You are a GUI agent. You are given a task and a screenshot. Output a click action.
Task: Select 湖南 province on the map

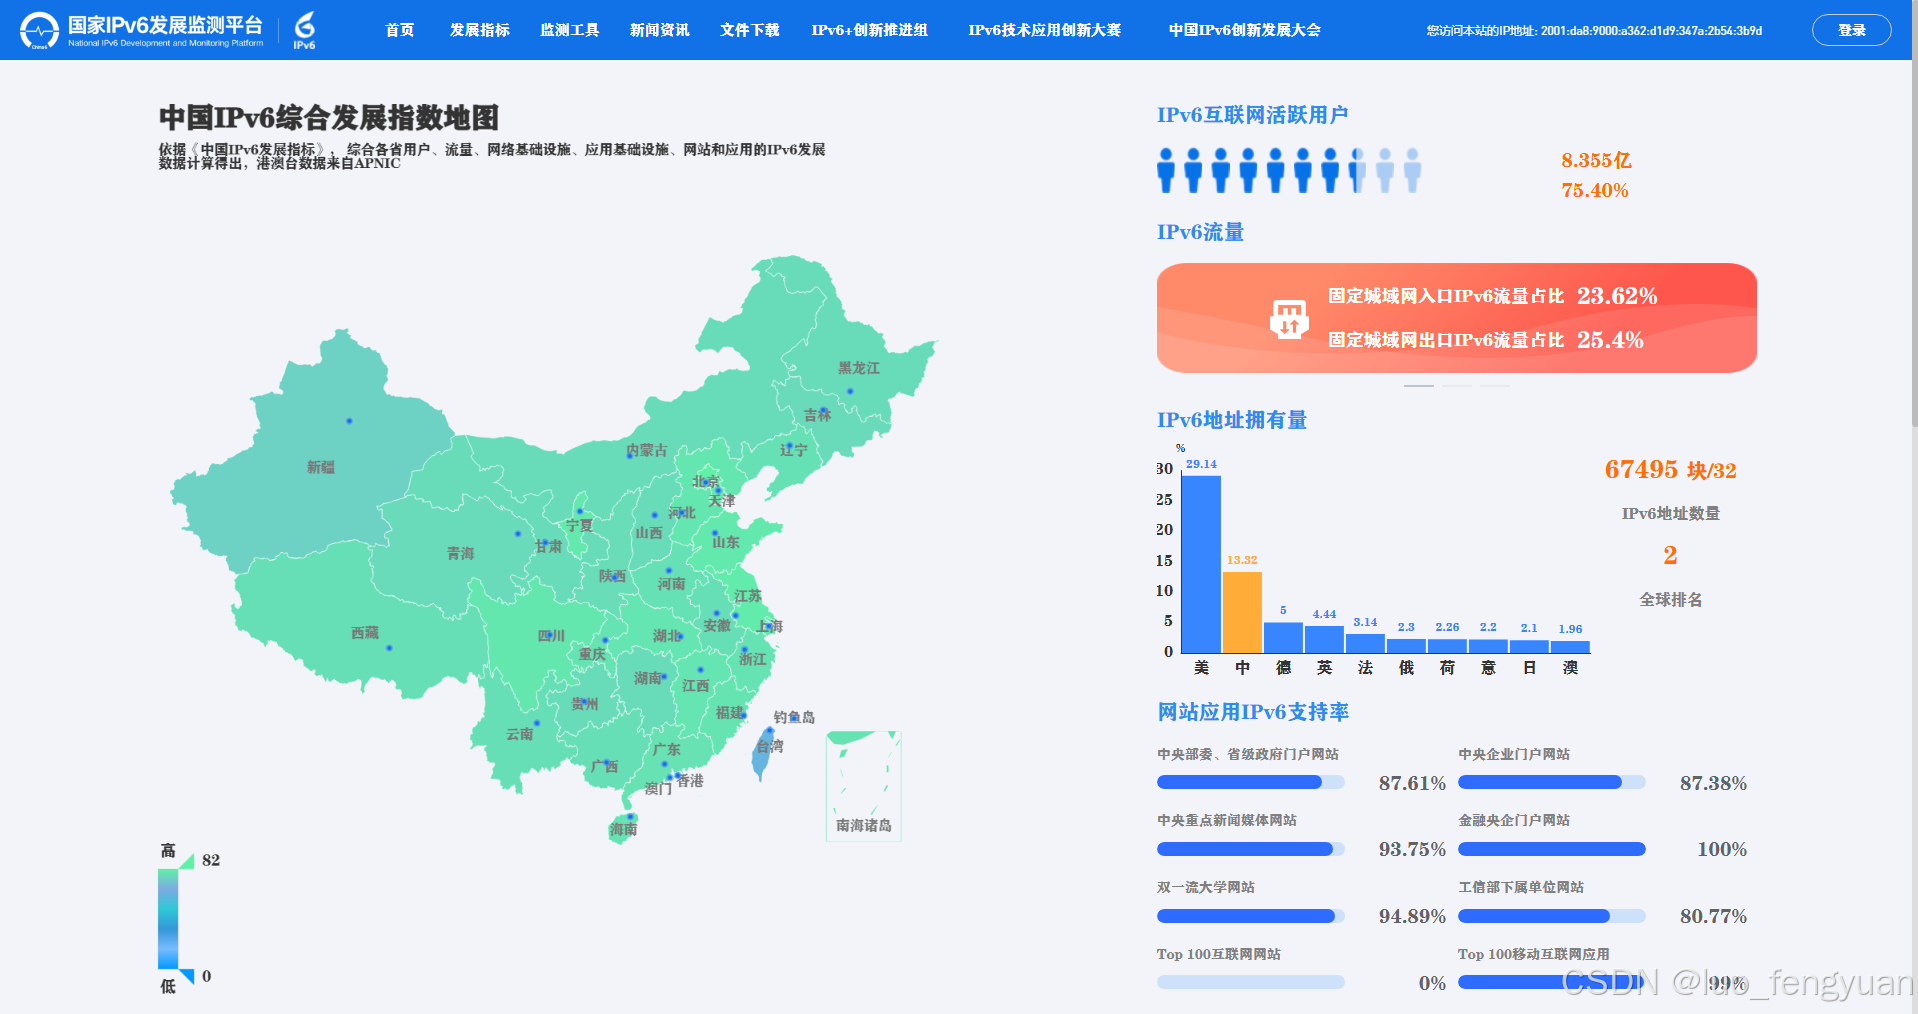point(648,678)
